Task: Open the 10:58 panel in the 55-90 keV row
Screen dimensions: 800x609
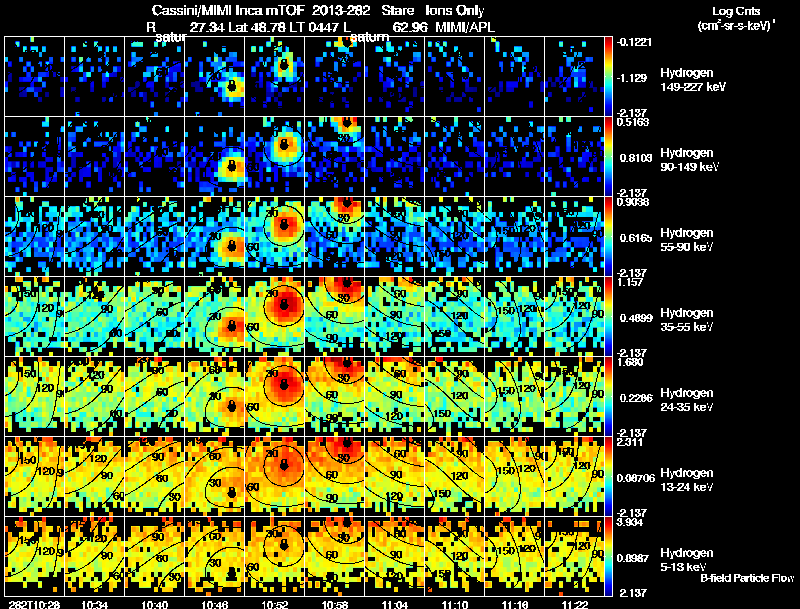Action: (335, 236)
